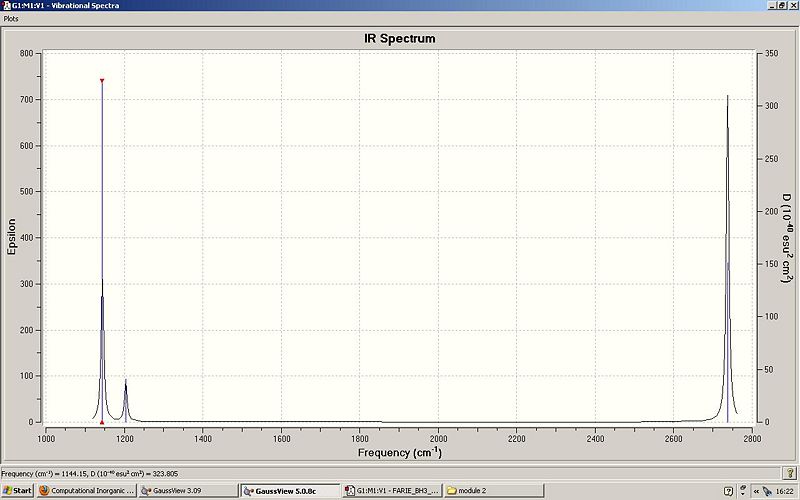Screen dimensions: 800x500
Task: Minimize the Vibrational Spectra window
Action: click(772, 5)
